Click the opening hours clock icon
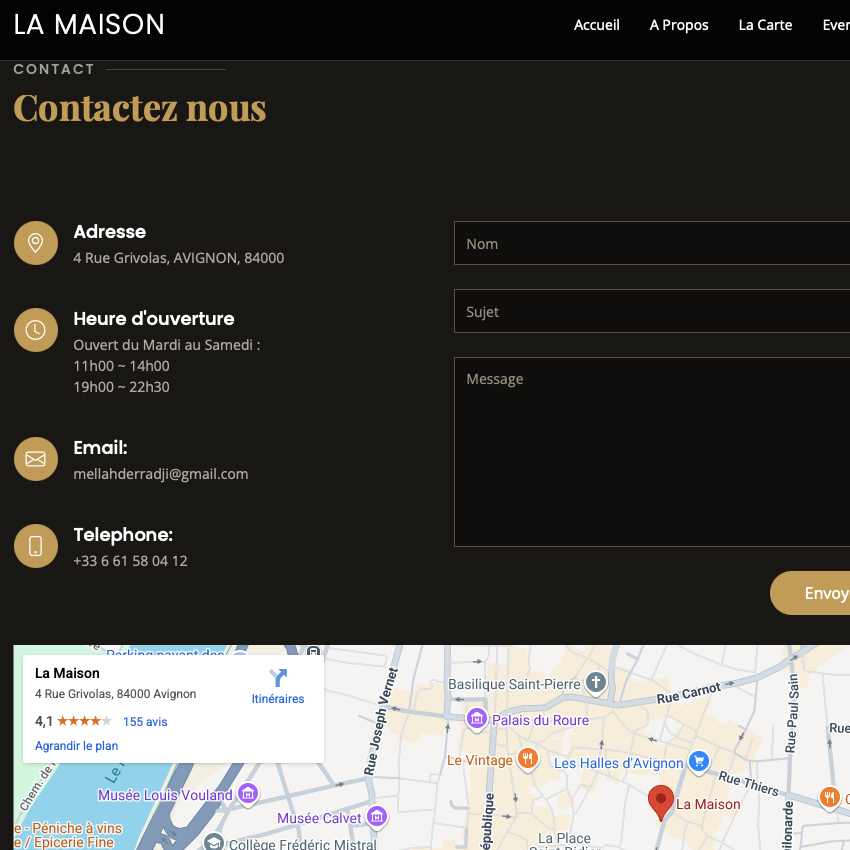Screen dimensions: 850x850 pos(36,330)
